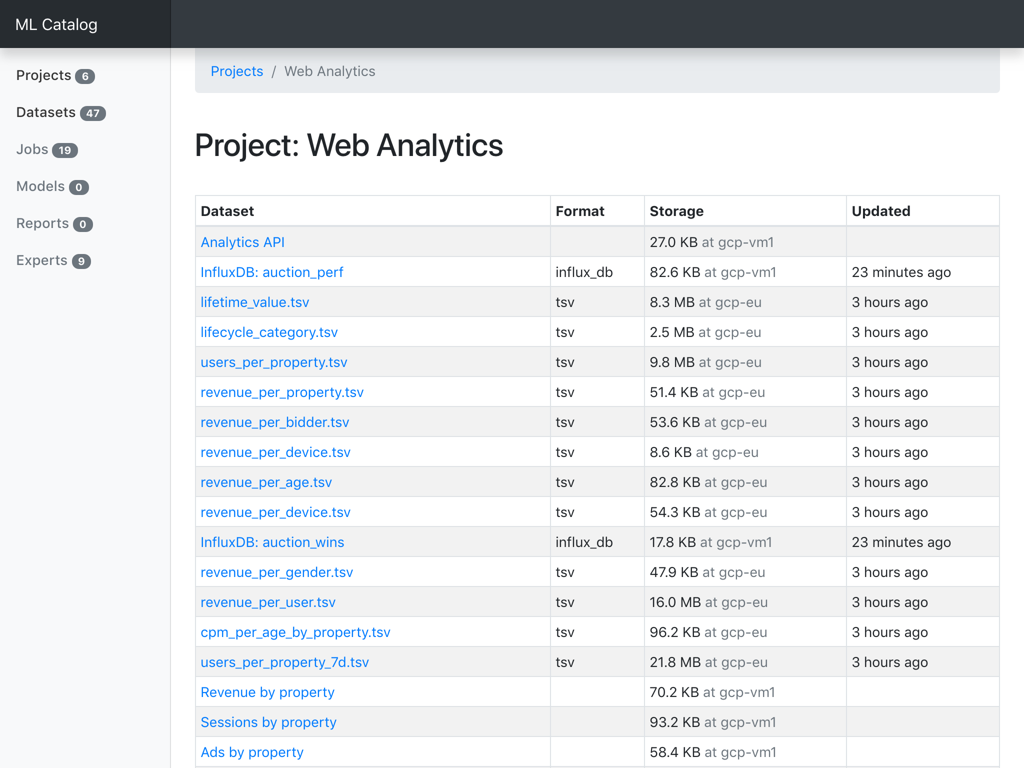Image resolution: width=1024 pixels, height=768 pixels.
Task: Click '3 hours ago' in the lifetime_value.tsv row
Action: (x=889, y=302)
